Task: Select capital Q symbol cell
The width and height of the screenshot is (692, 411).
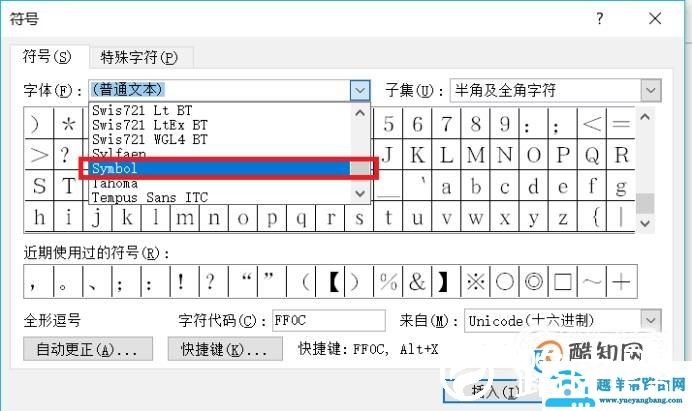Action: tap(592, 155)
